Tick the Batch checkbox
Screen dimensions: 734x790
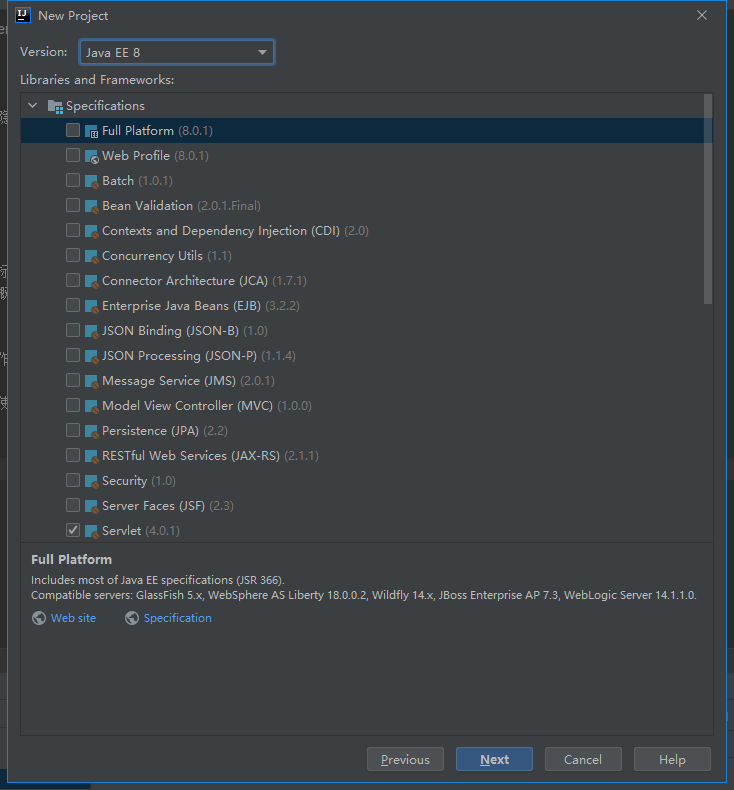click(x=73, y=180)
